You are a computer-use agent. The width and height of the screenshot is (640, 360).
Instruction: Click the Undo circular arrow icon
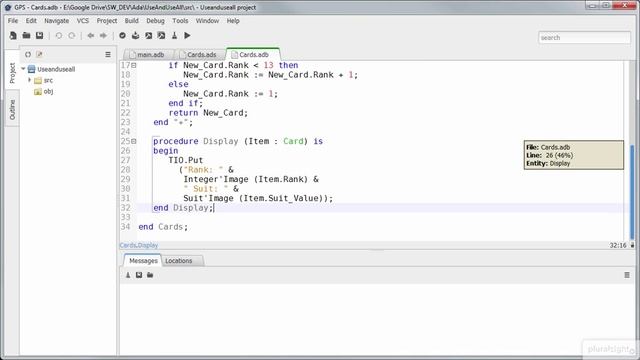pos(59,36)
